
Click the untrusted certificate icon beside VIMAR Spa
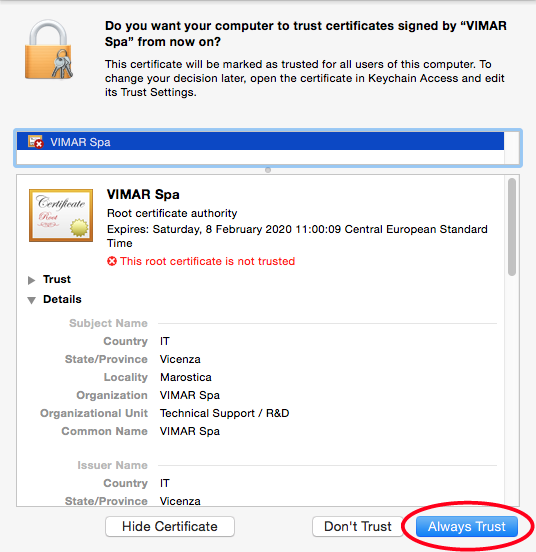pos(36,142)
